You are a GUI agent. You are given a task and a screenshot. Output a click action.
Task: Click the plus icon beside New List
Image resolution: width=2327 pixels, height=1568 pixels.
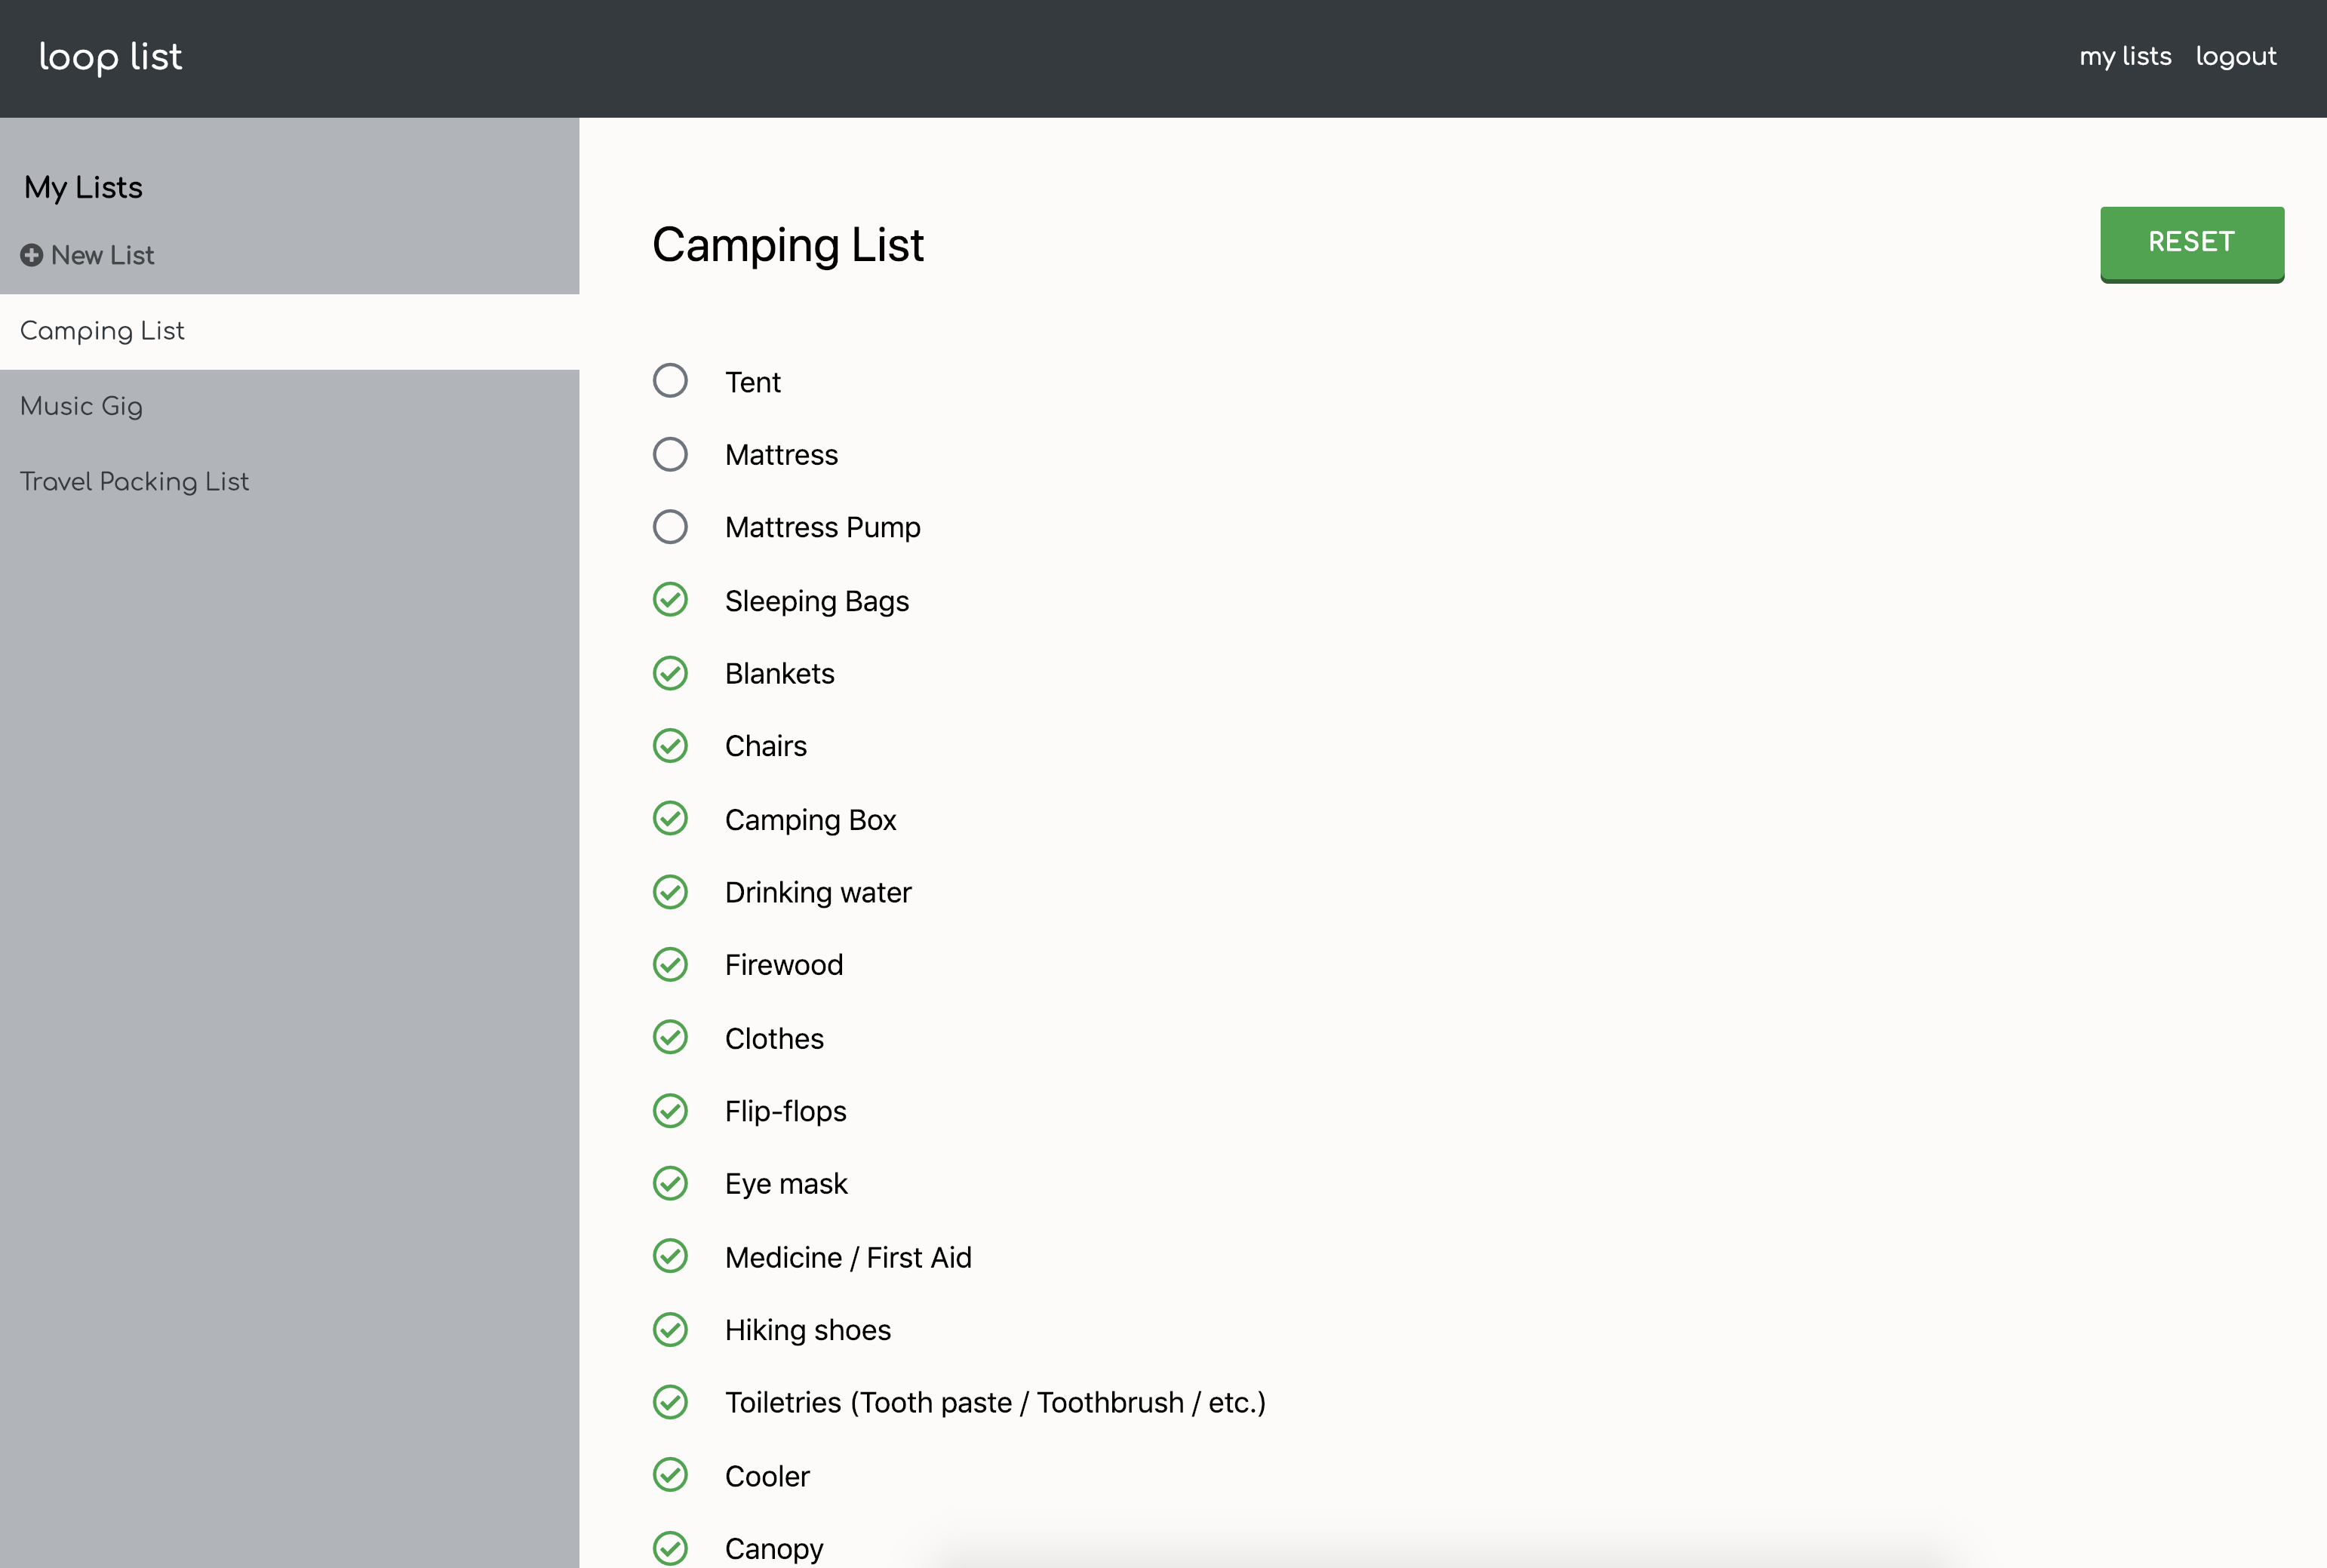(x=31, y=255)
